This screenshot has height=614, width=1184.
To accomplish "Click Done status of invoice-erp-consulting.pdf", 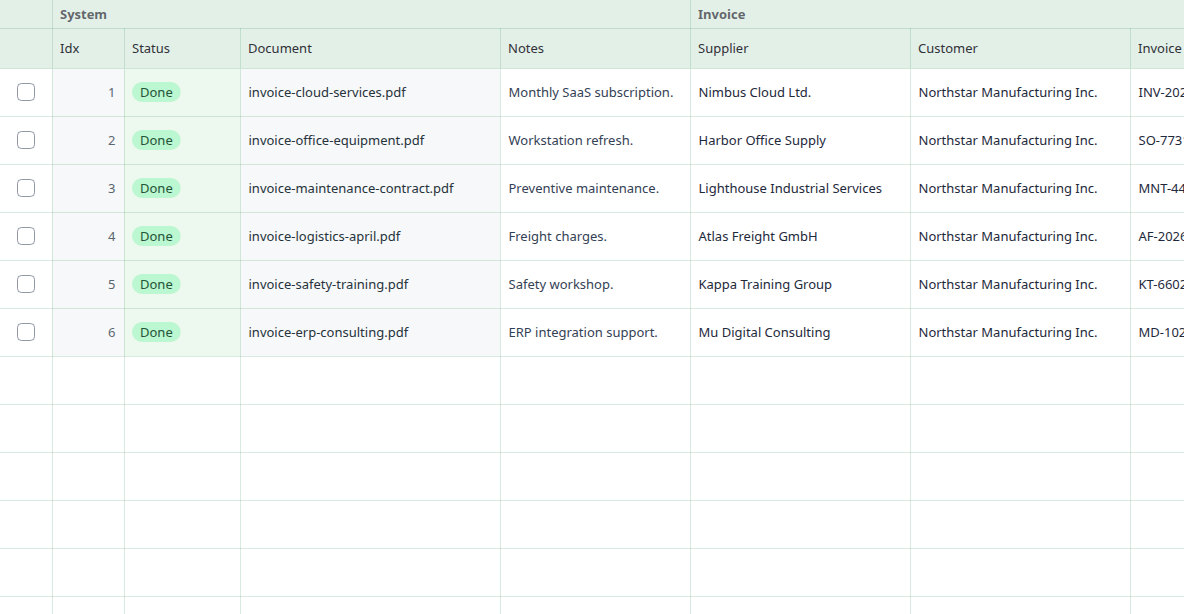I will click(x=156, y=332).
